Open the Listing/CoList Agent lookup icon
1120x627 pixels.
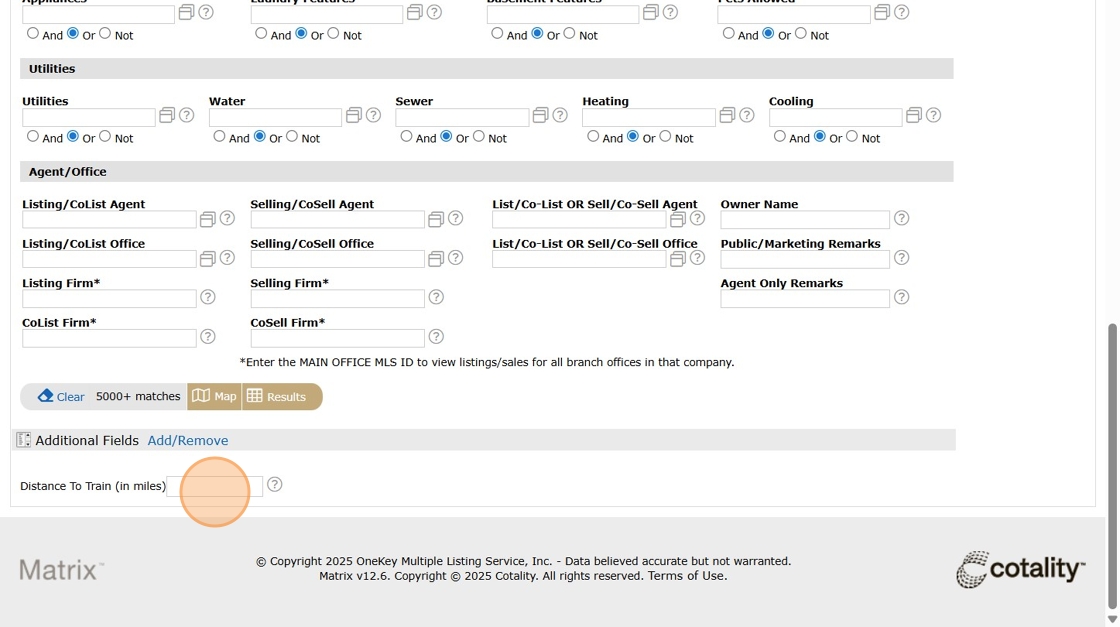click(x=207, y=219)
